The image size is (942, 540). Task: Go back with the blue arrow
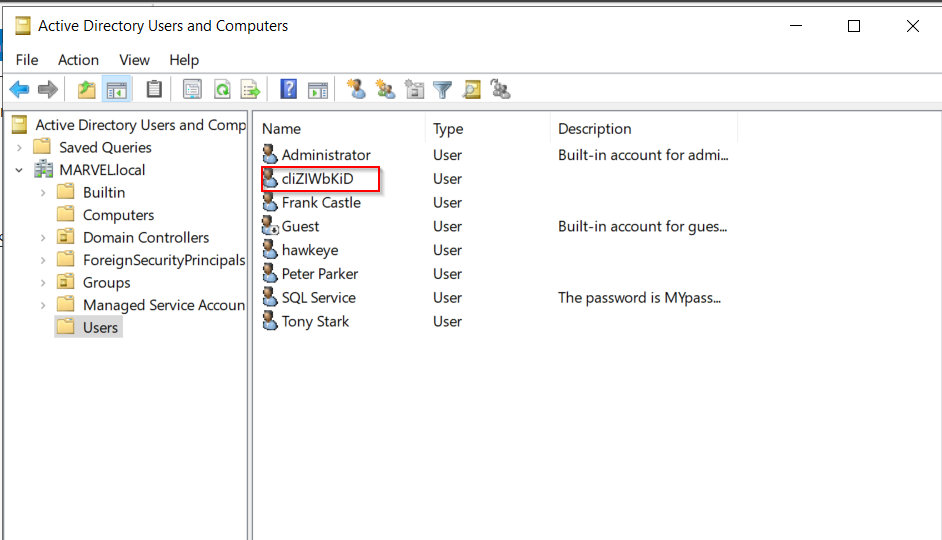click(19, 90)
